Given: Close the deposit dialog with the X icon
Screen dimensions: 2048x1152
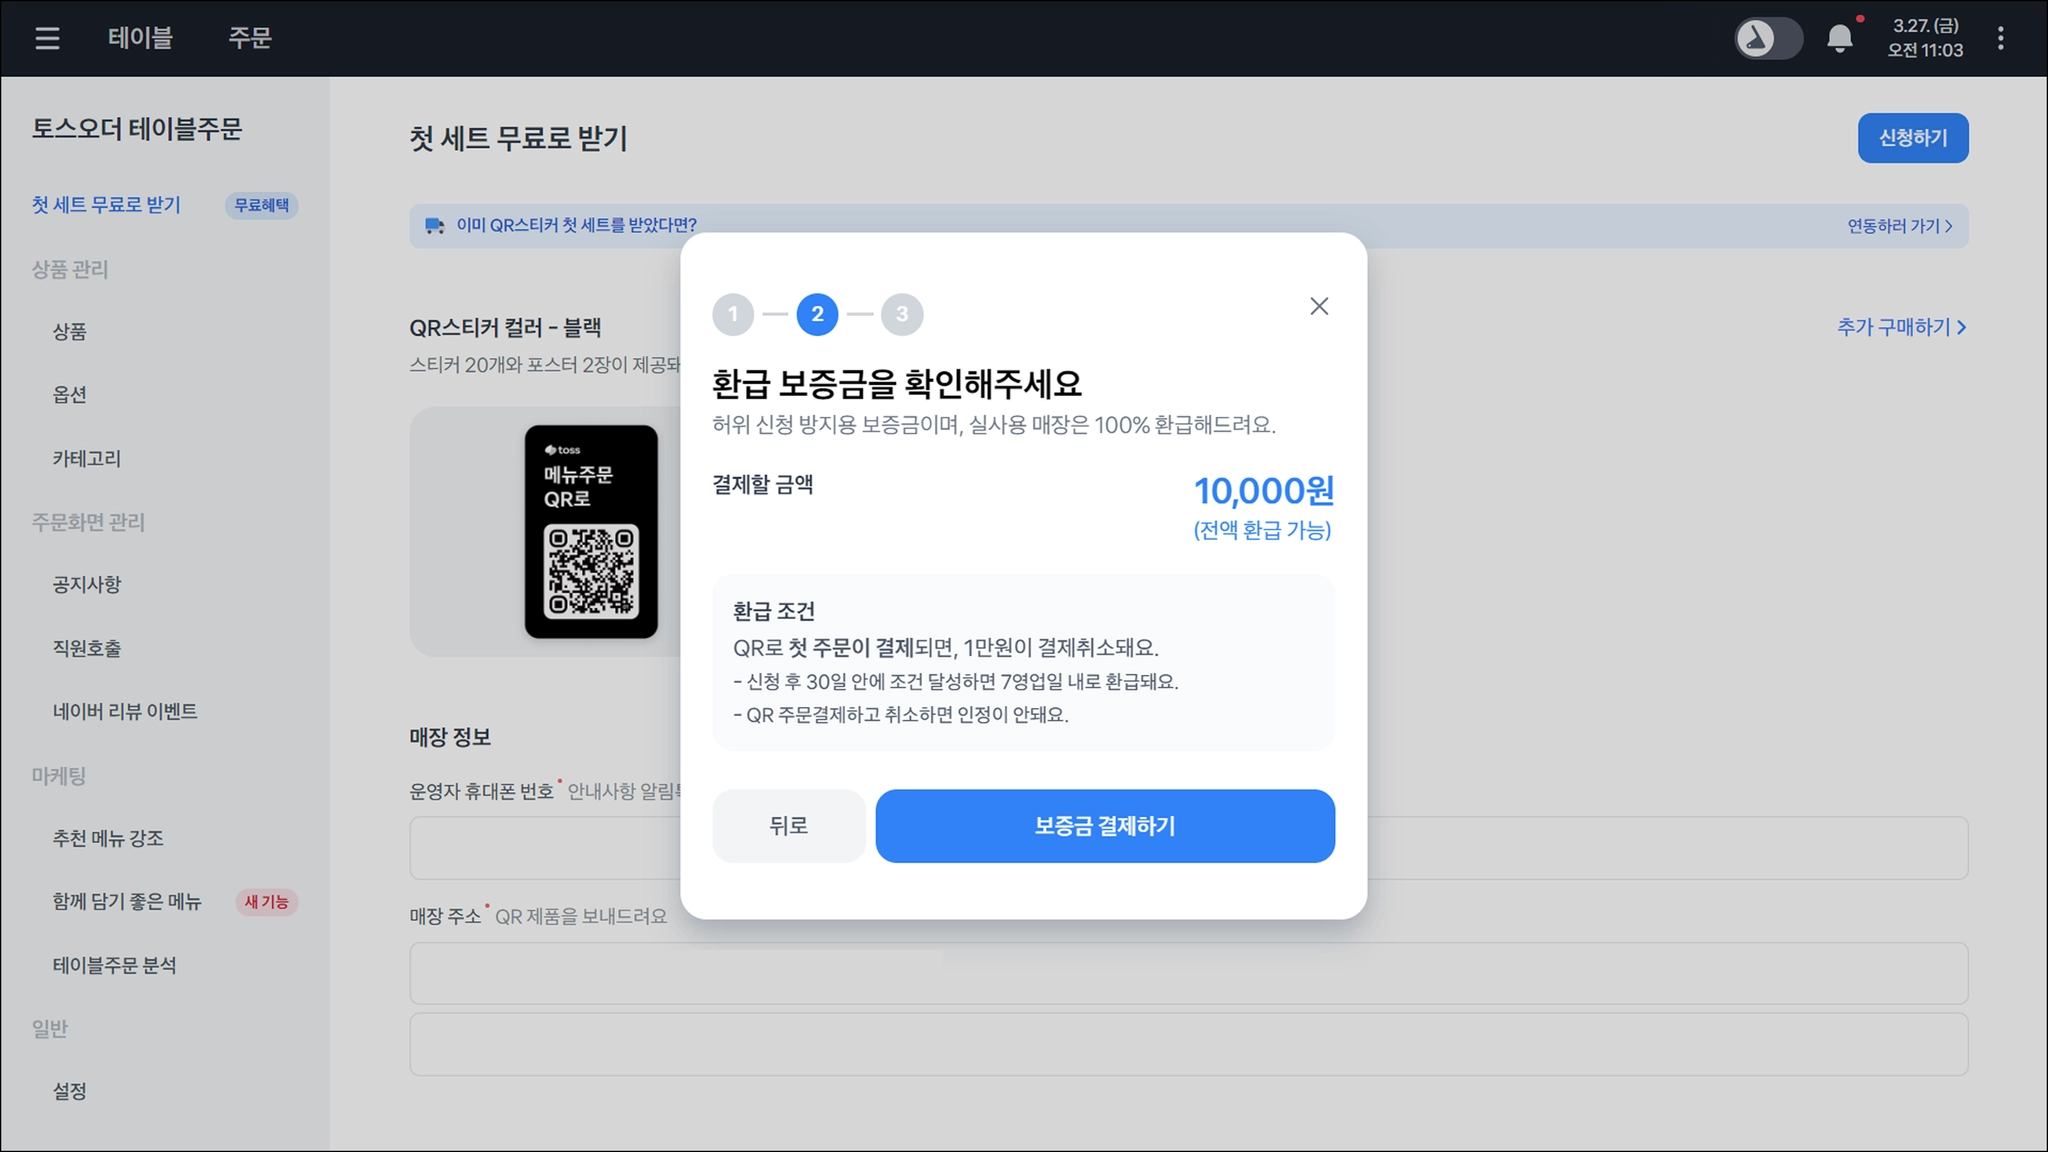Looking at the screenshot, I should [1319, 306].
